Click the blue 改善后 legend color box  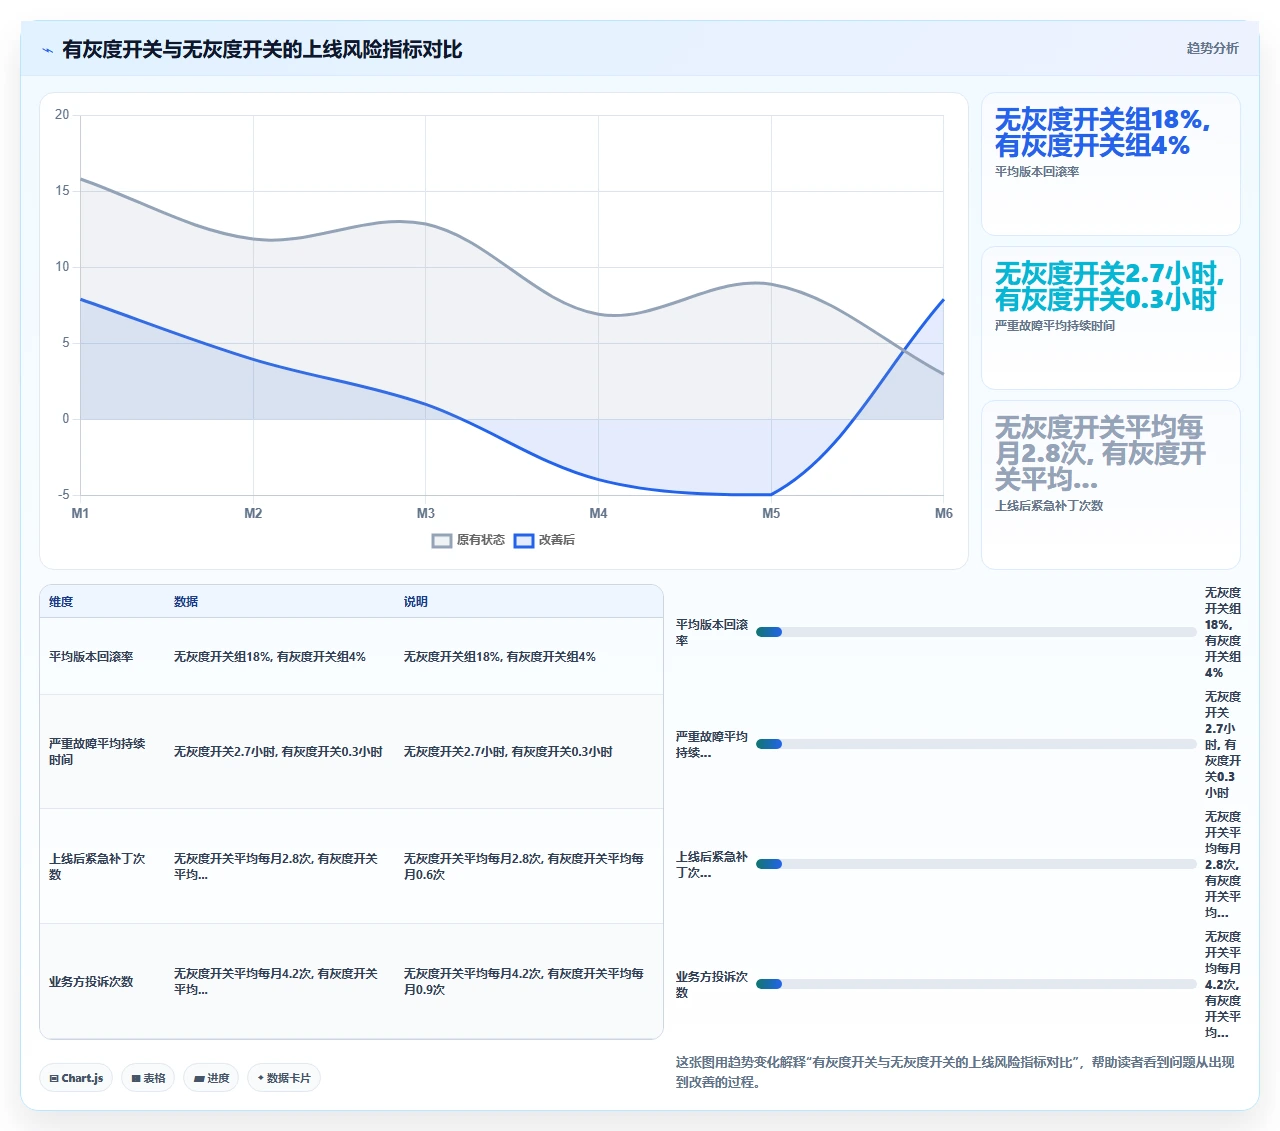pos(524,541)
